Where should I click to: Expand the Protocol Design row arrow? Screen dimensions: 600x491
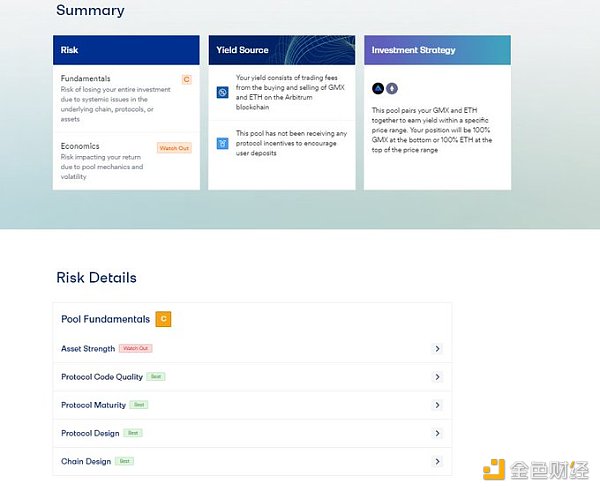click(438, 433)
